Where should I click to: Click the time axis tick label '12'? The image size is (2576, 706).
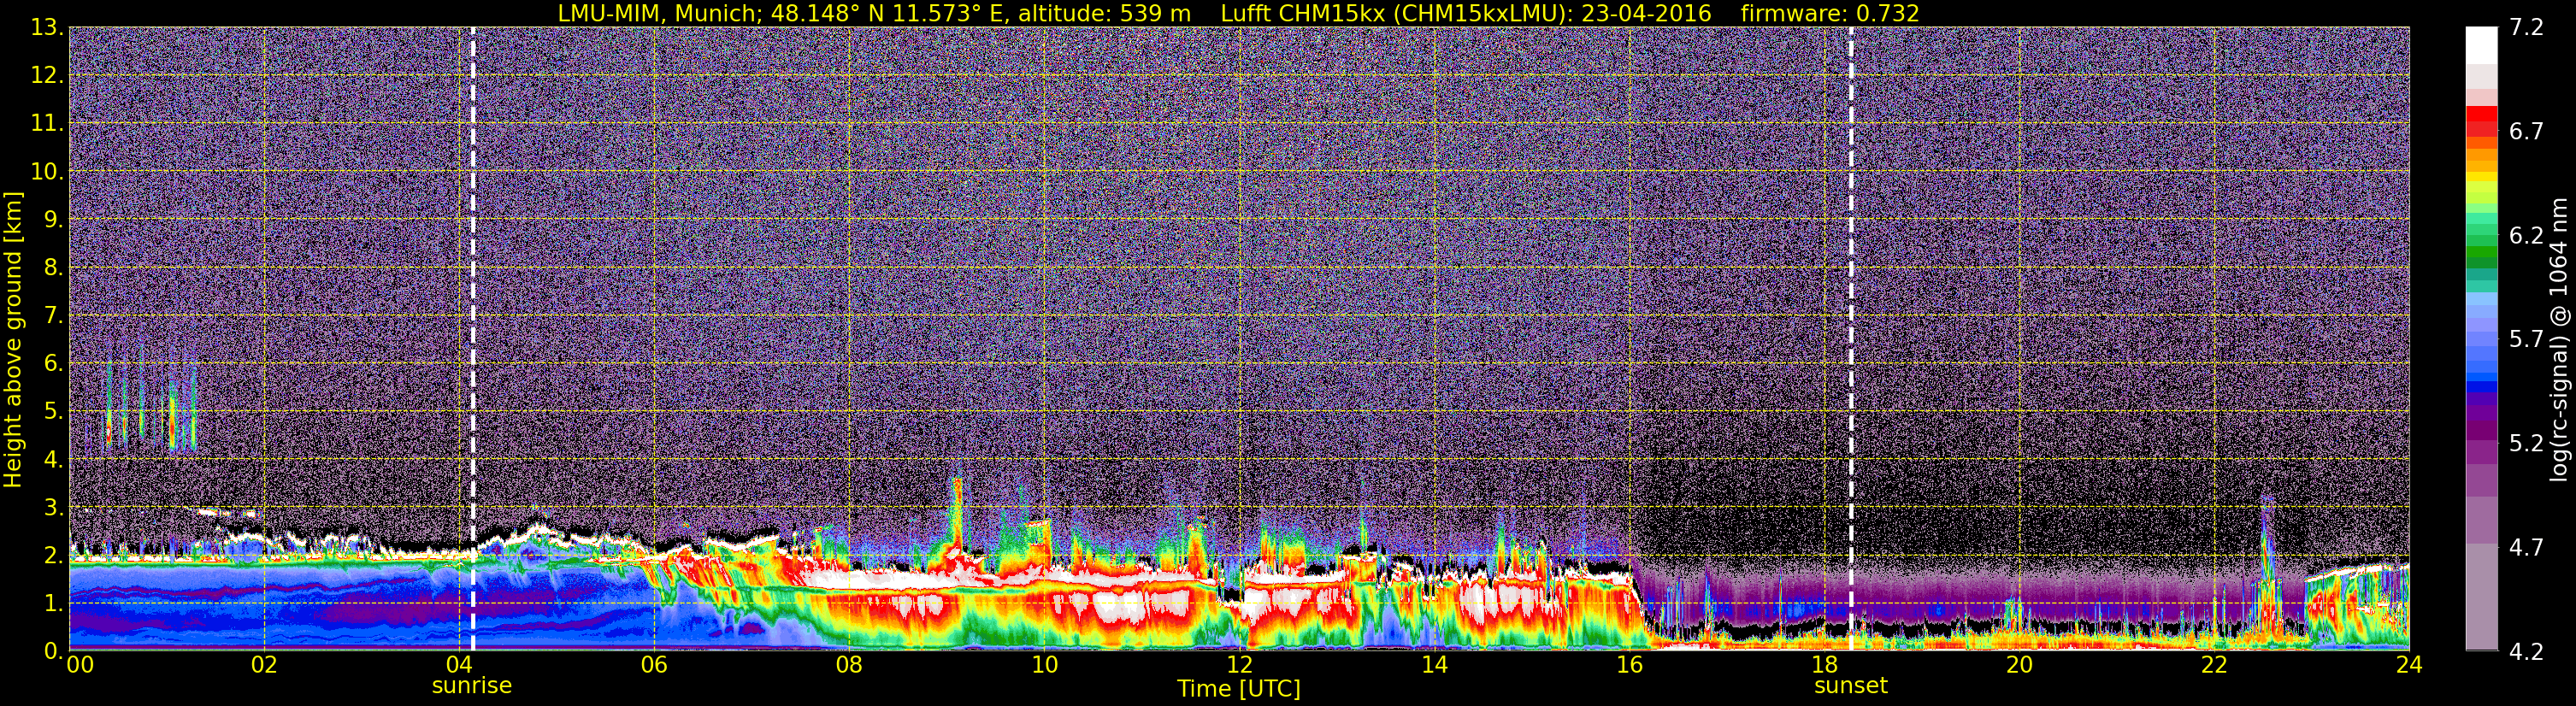pos(1239,666)
